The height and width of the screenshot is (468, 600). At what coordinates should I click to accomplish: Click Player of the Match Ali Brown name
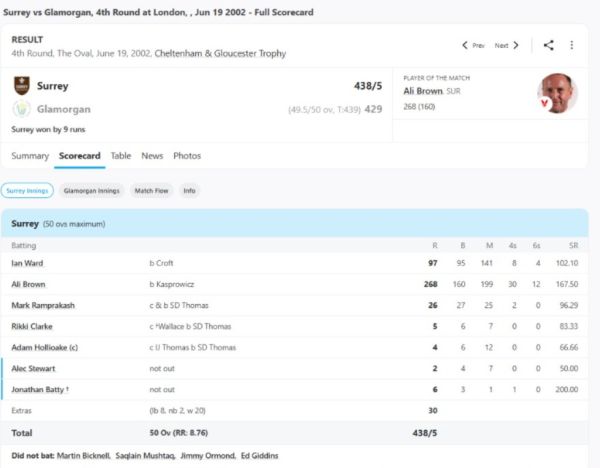[423, 90]
